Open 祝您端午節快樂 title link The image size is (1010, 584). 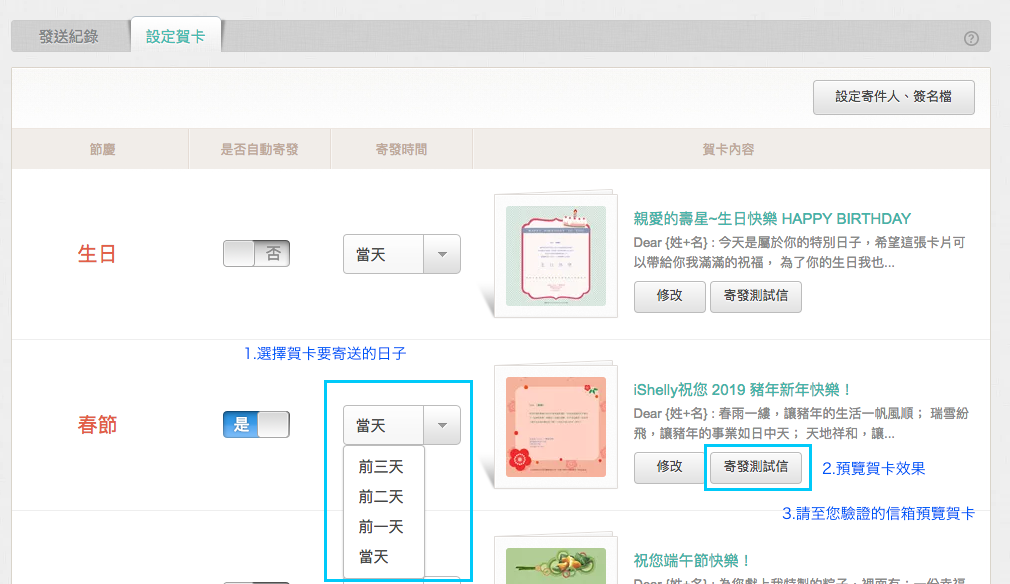click(691, 561)
